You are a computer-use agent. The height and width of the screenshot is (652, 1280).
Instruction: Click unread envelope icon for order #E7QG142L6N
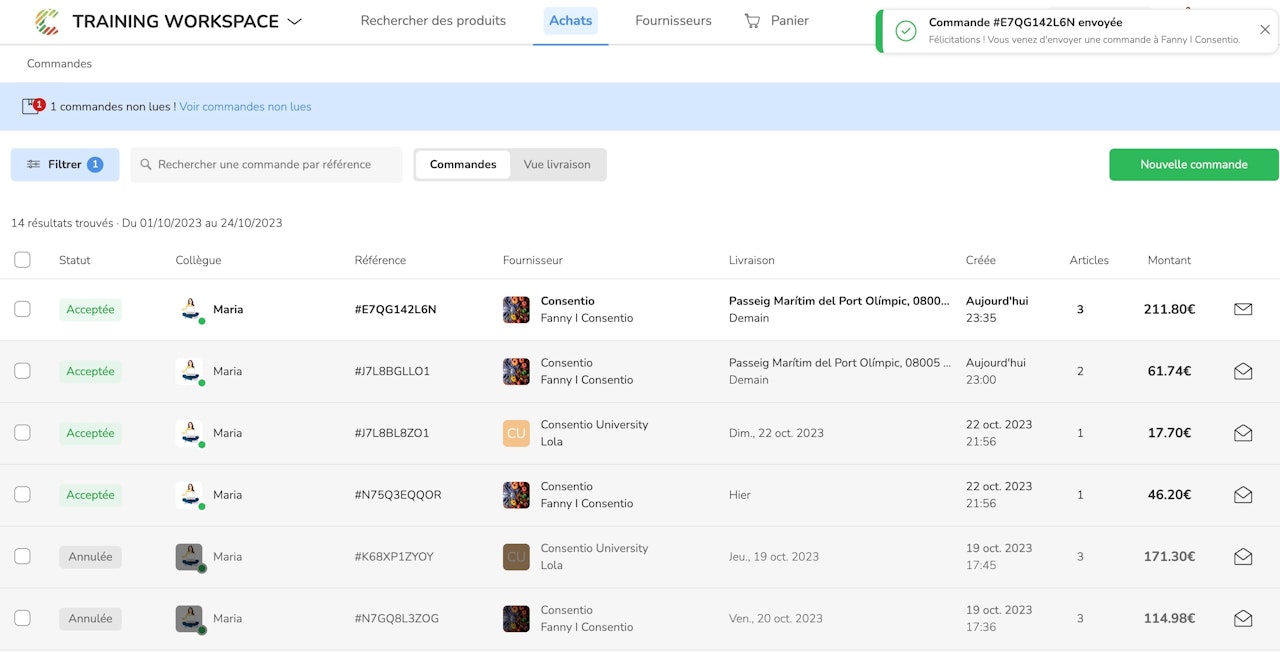tap(1243, 310)
